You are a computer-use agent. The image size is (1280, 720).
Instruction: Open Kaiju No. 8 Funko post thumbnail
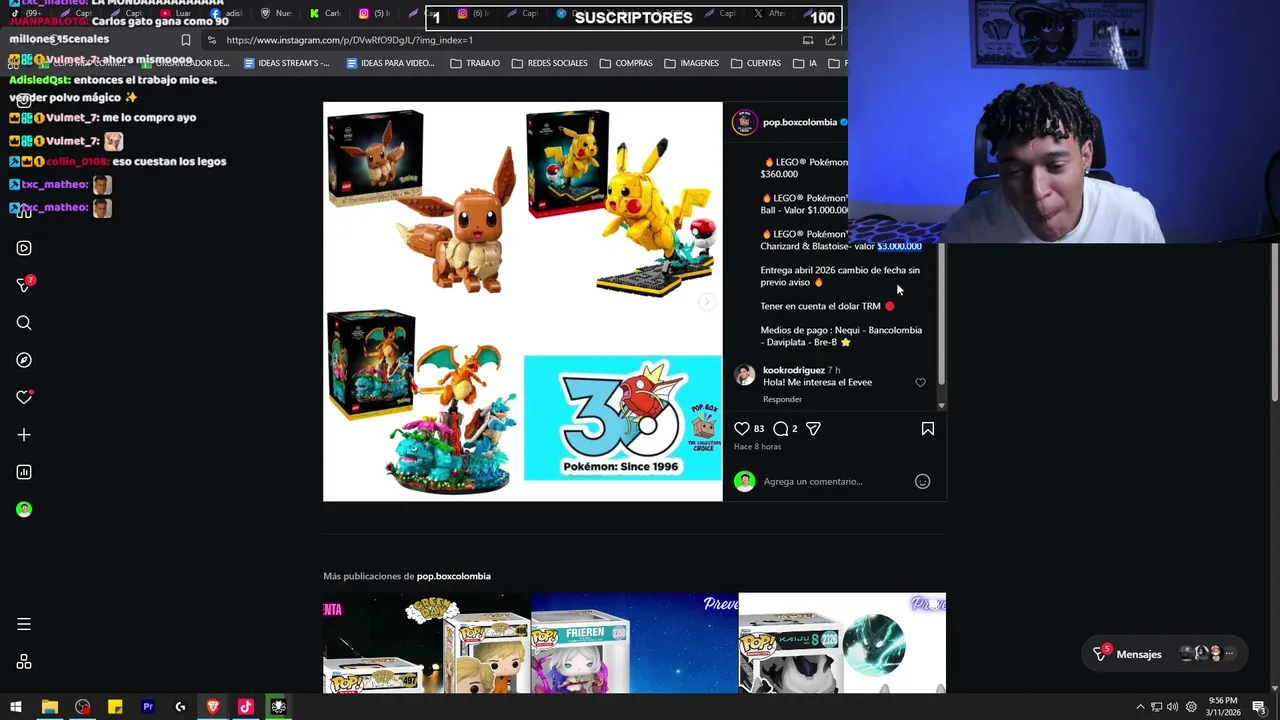pyautogui.click(x=842, y=643)
